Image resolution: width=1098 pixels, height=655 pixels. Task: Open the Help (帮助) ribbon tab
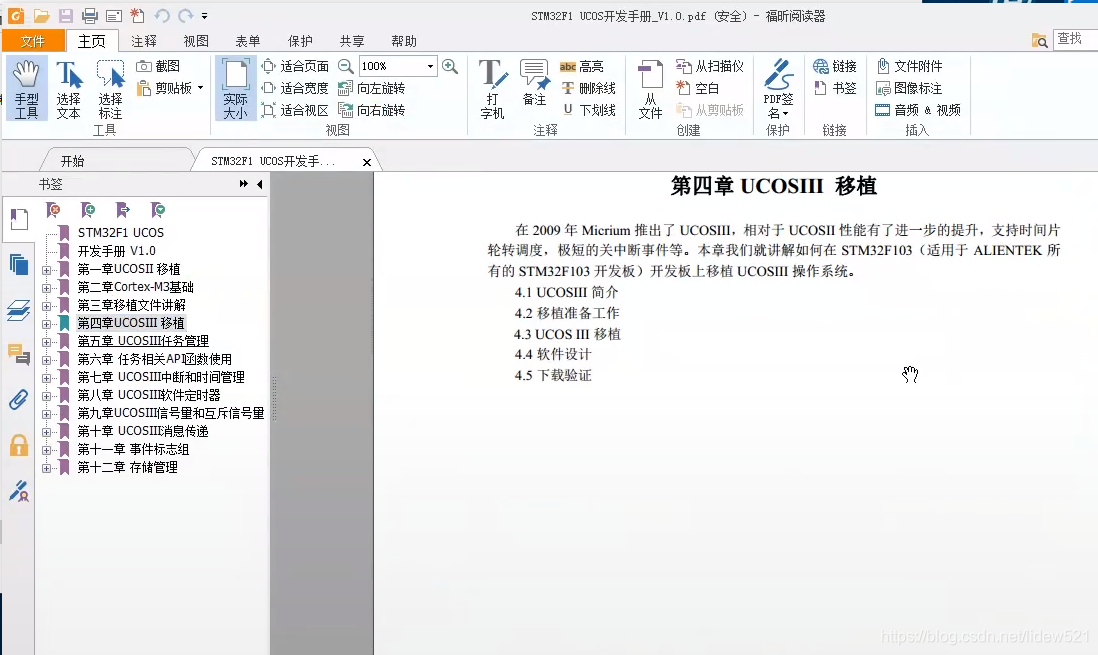click(404, 41)
